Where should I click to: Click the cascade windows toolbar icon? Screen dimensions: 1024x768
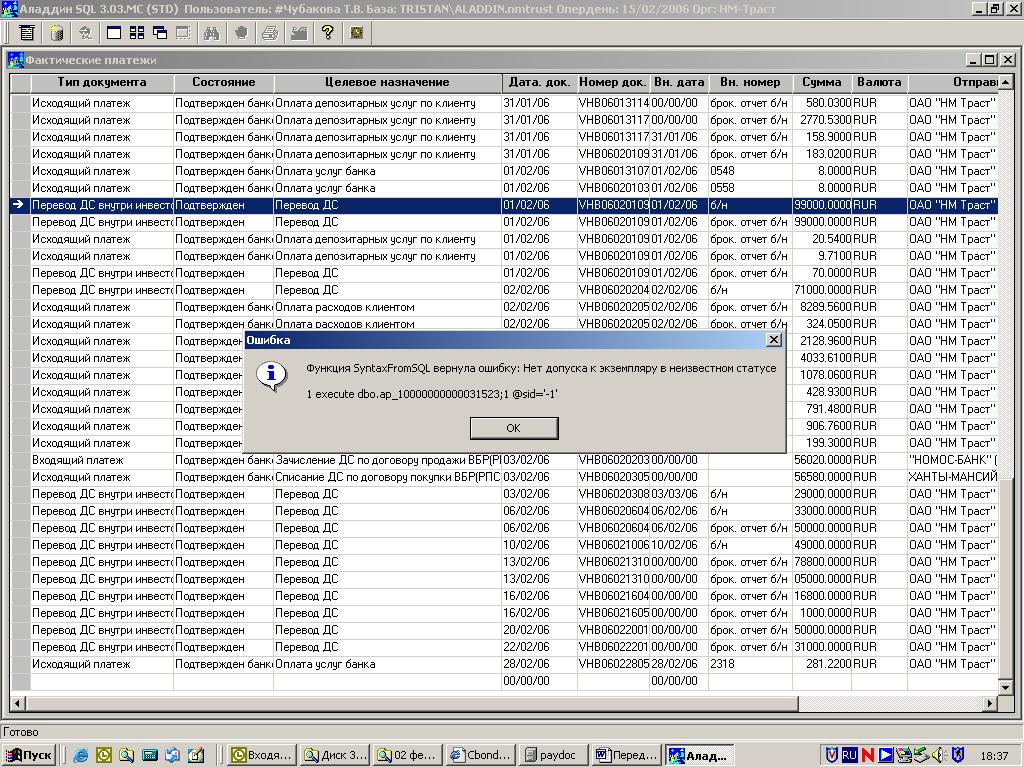(x=160, y=33)
